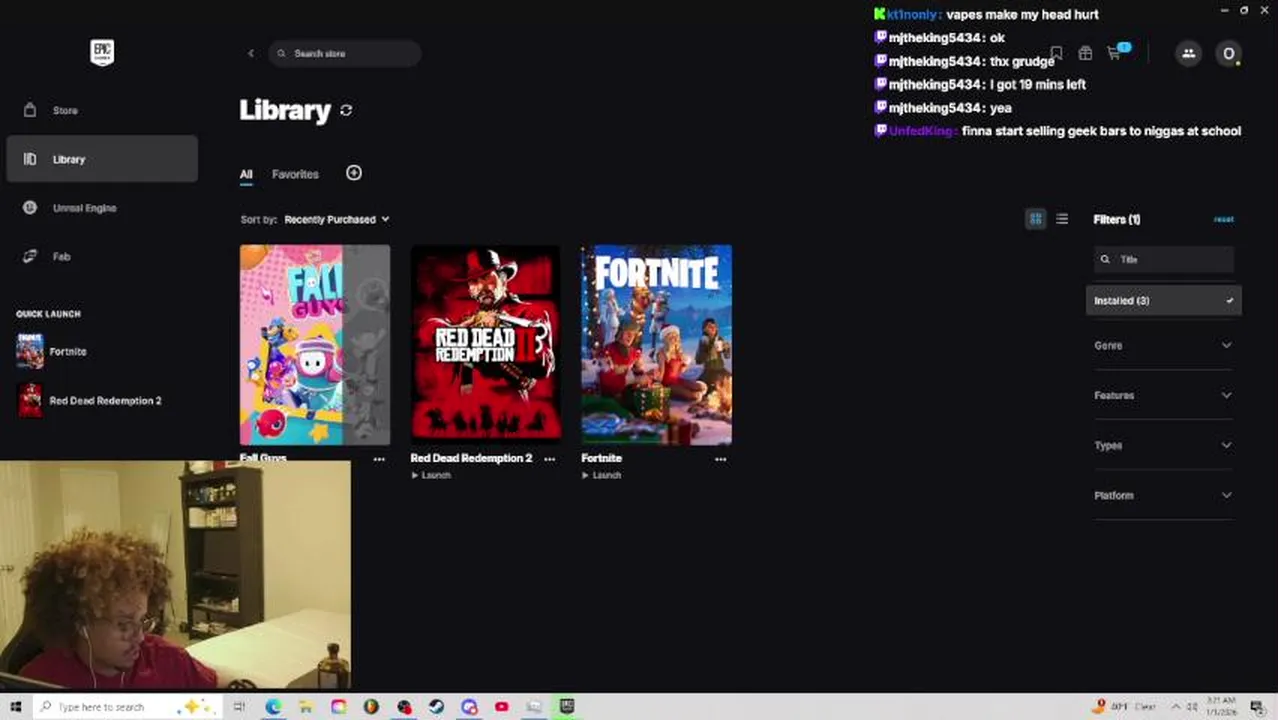This screenshot has width=1278, height=720.
Task: Click the Title filter search box
Action: pos(1164,259)
